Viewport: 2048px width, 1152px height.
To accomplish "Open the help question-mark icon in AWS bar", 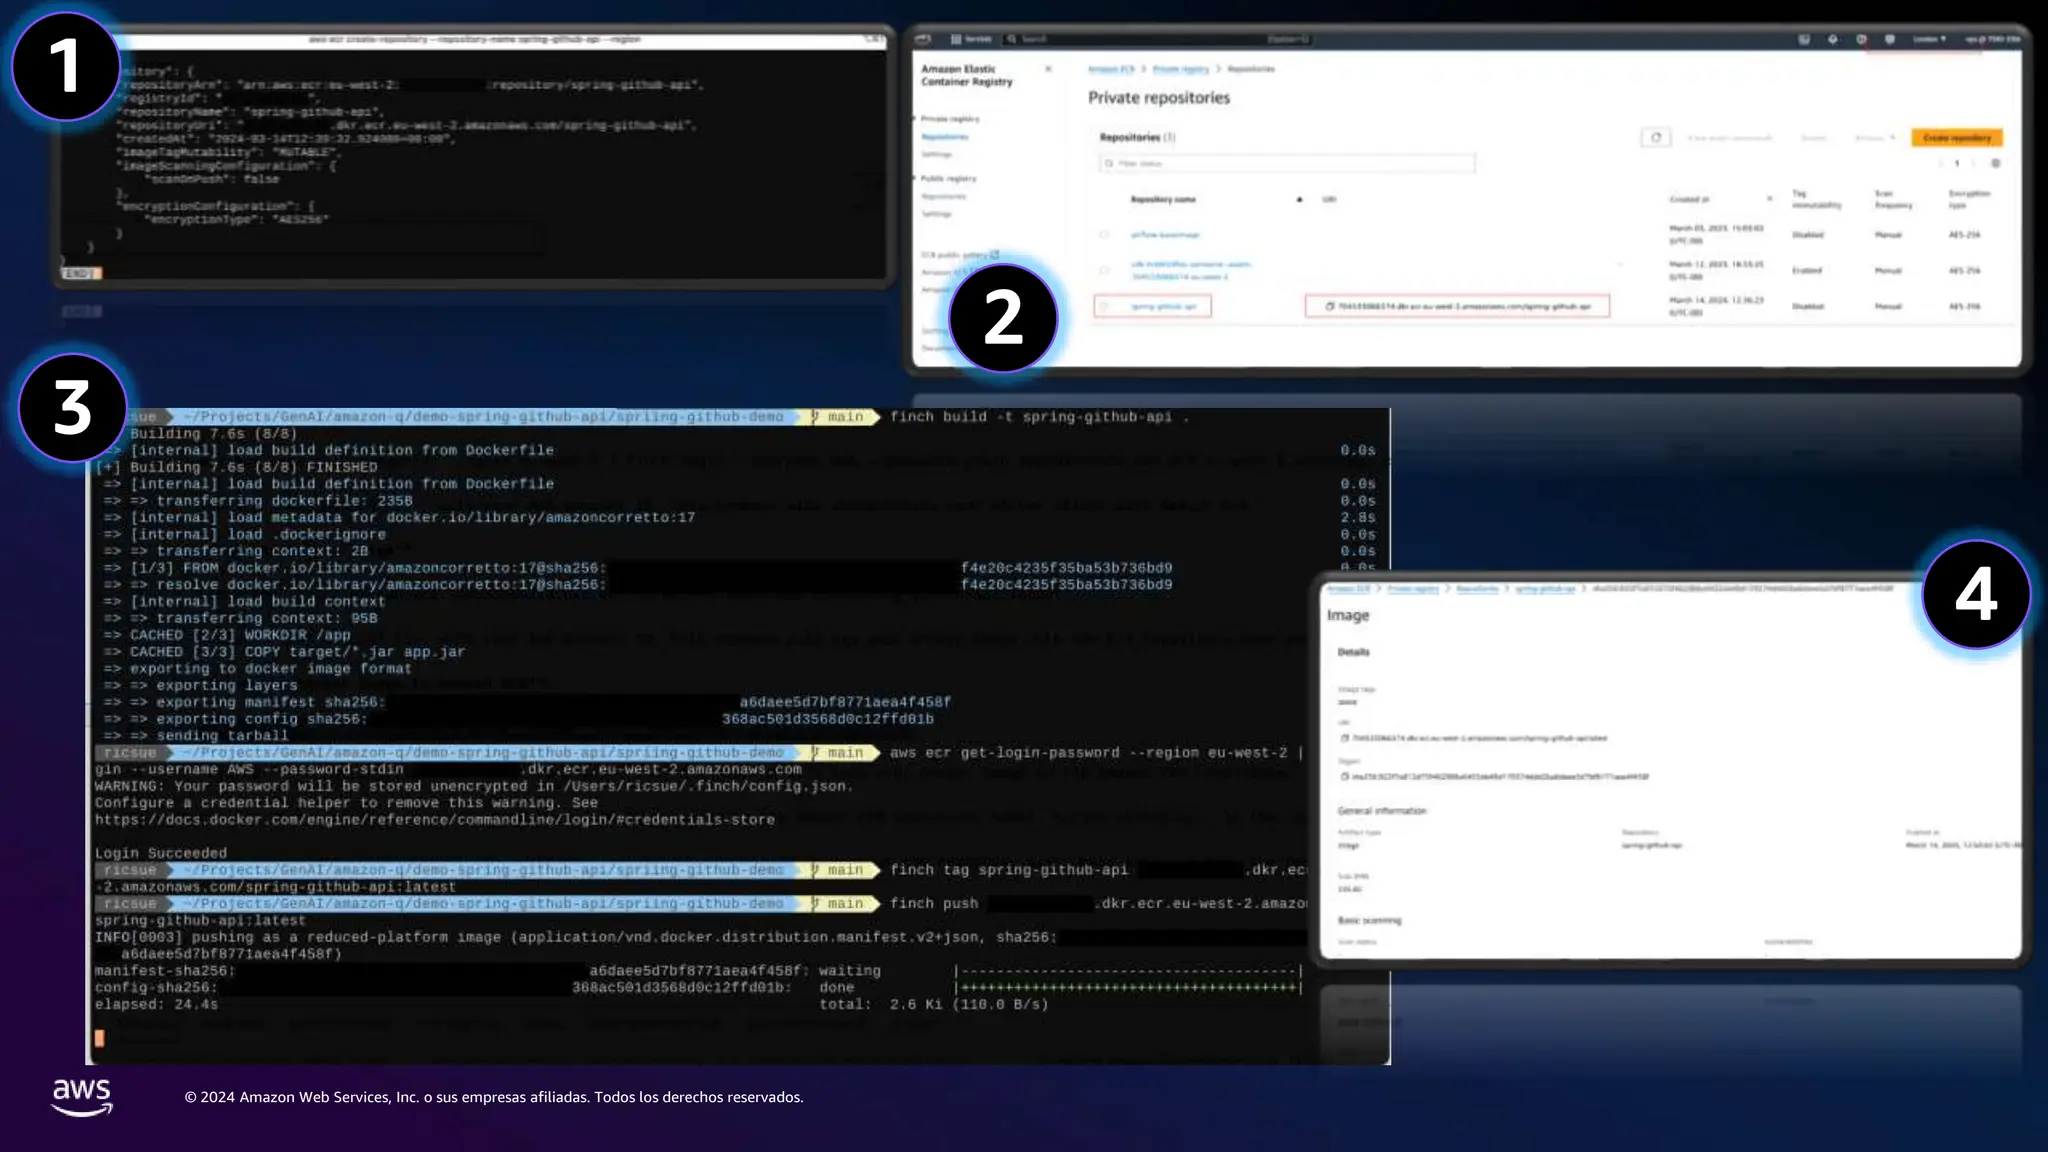I will point(1861,39).
